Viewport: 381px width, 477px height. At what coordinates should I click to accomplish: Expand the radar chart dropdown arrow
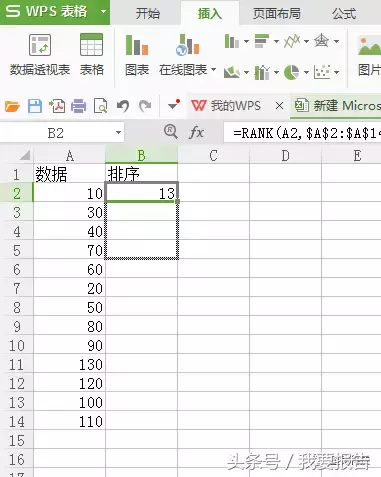336,42
